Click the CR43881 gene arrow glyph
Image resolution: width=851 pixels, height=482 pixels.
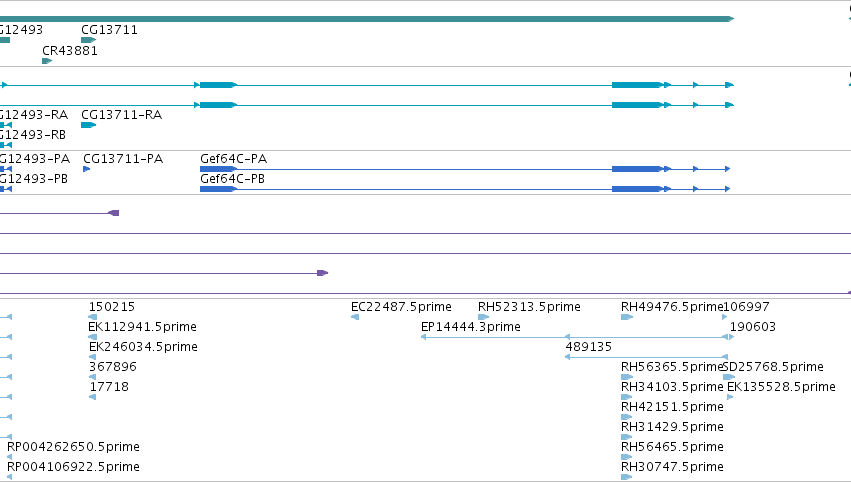[47, 61]
